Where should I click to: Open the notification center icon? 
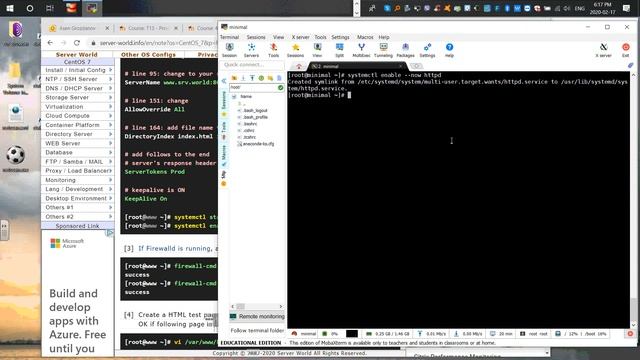(627, 8)
